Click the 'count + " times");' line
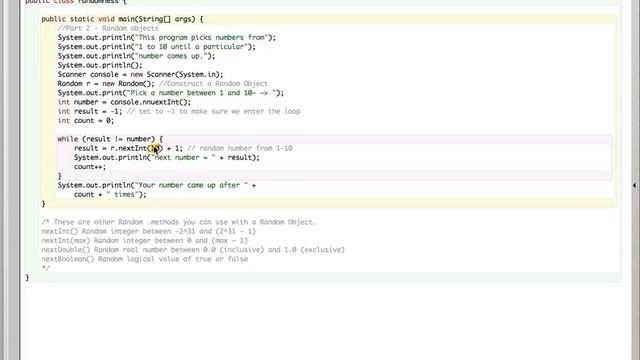Screen dimensions: 640x360 [x=110, y=195]
